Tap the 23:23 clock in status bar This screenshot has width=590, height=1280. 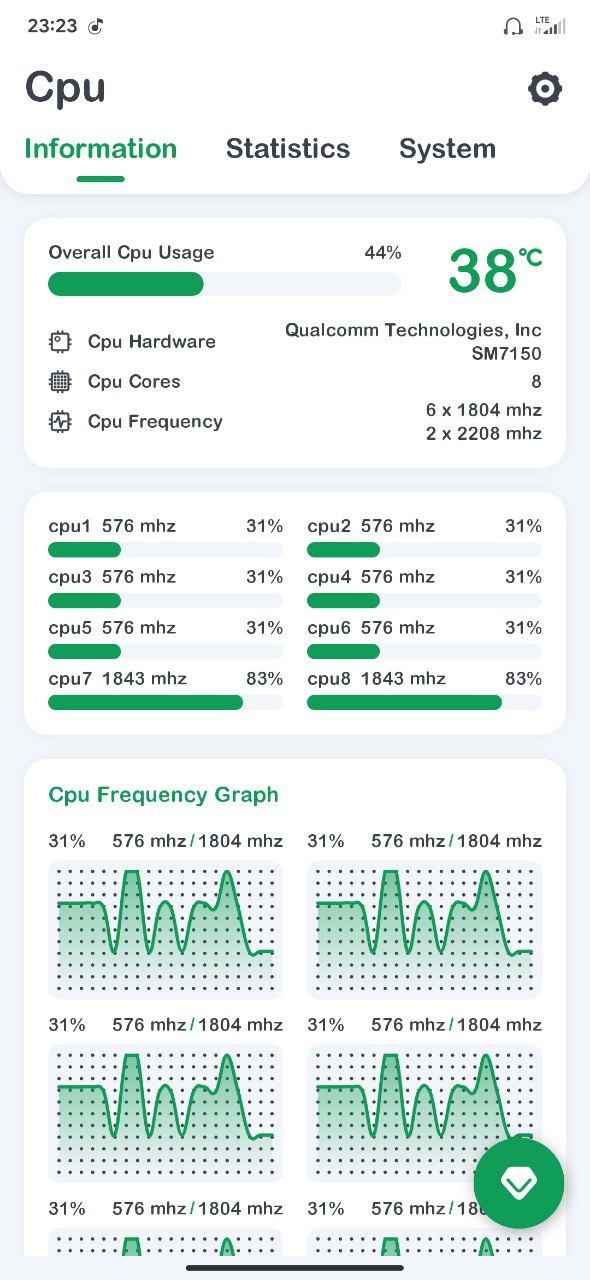52,27
